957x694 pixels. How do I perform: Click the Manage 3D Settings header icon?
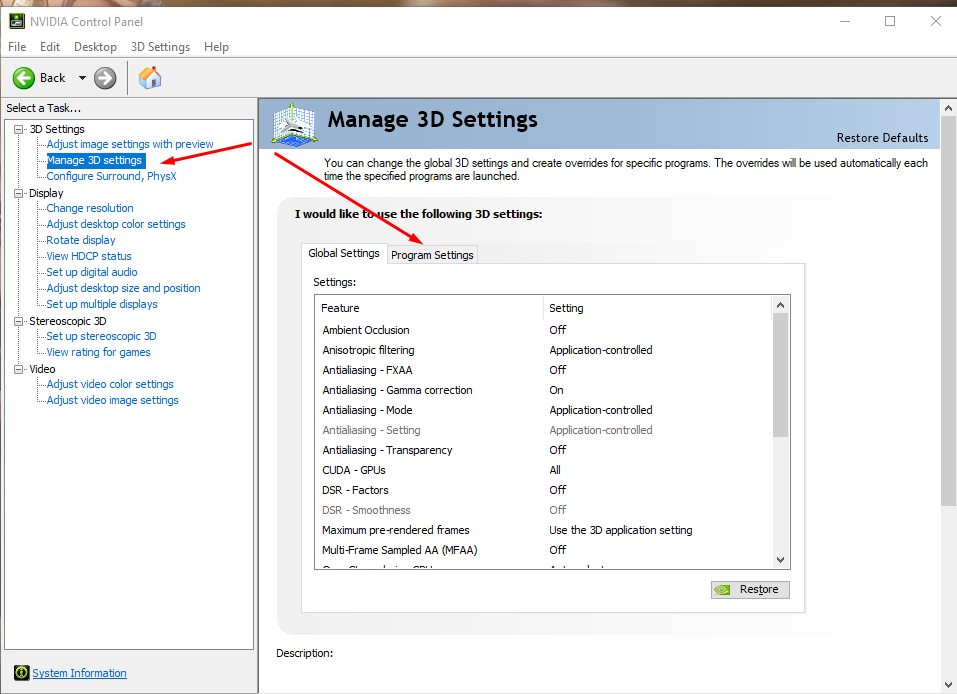coord(295,126)
